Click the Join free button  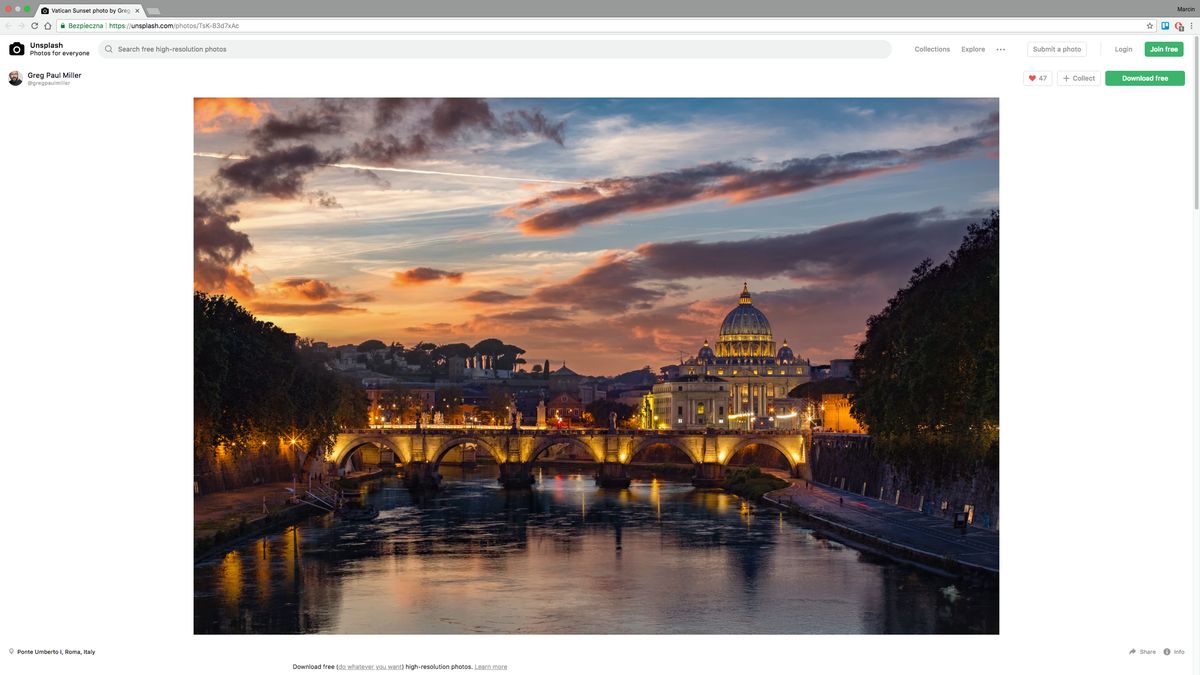1164,49
